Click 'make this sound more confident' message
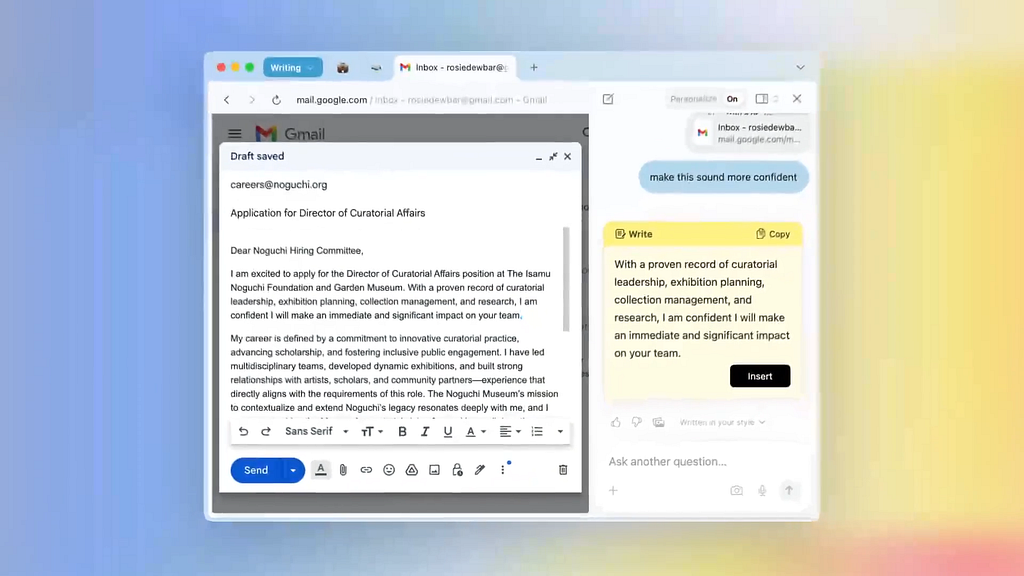The image size is (1024, 576). (x=723, y=177)
